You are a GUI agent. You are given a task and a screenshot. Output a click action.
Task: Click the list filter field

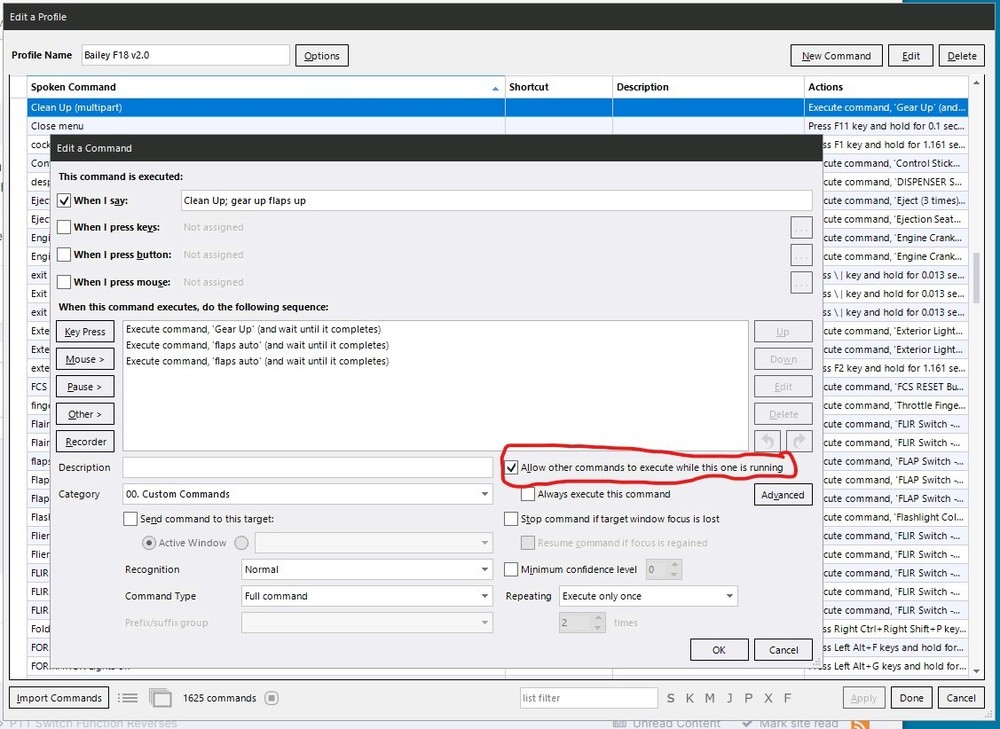coord(589,698)
